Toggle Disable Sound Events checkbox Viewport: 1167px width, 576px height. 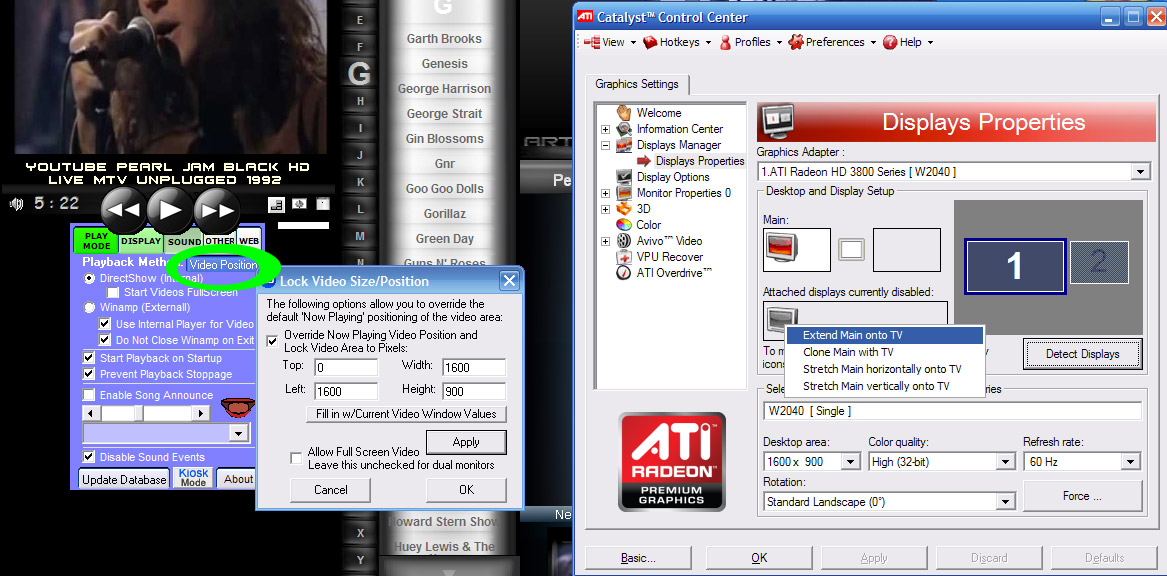tap(89, 457)
